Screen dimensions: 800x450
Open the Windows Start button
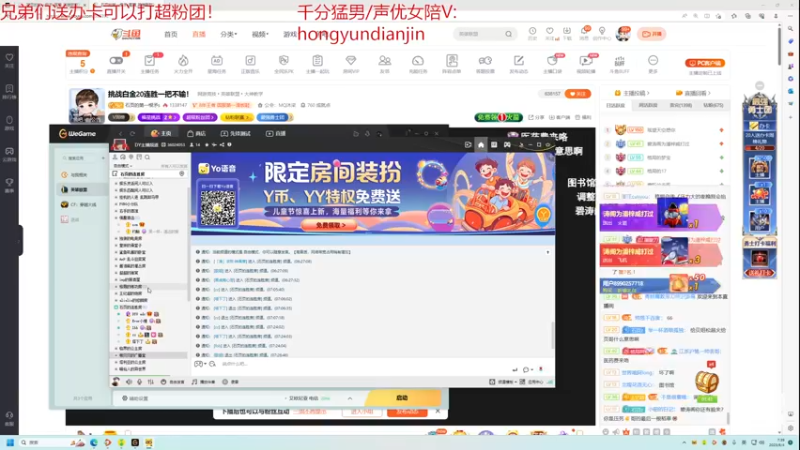(x=10, y=442)
